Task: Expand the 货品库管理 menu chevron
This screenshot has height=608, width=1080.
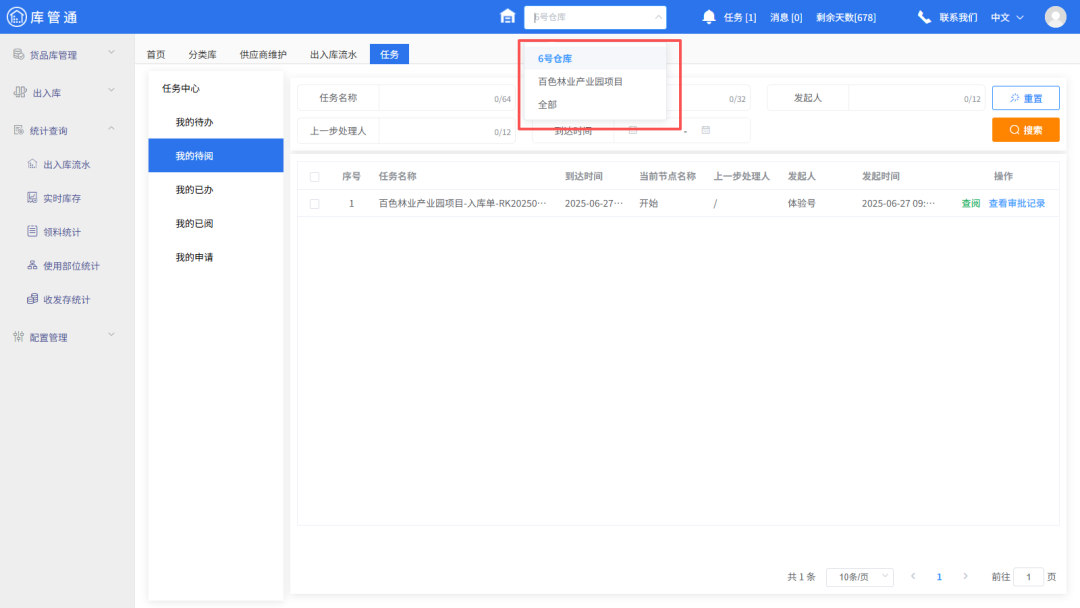Action: point(112,53)
